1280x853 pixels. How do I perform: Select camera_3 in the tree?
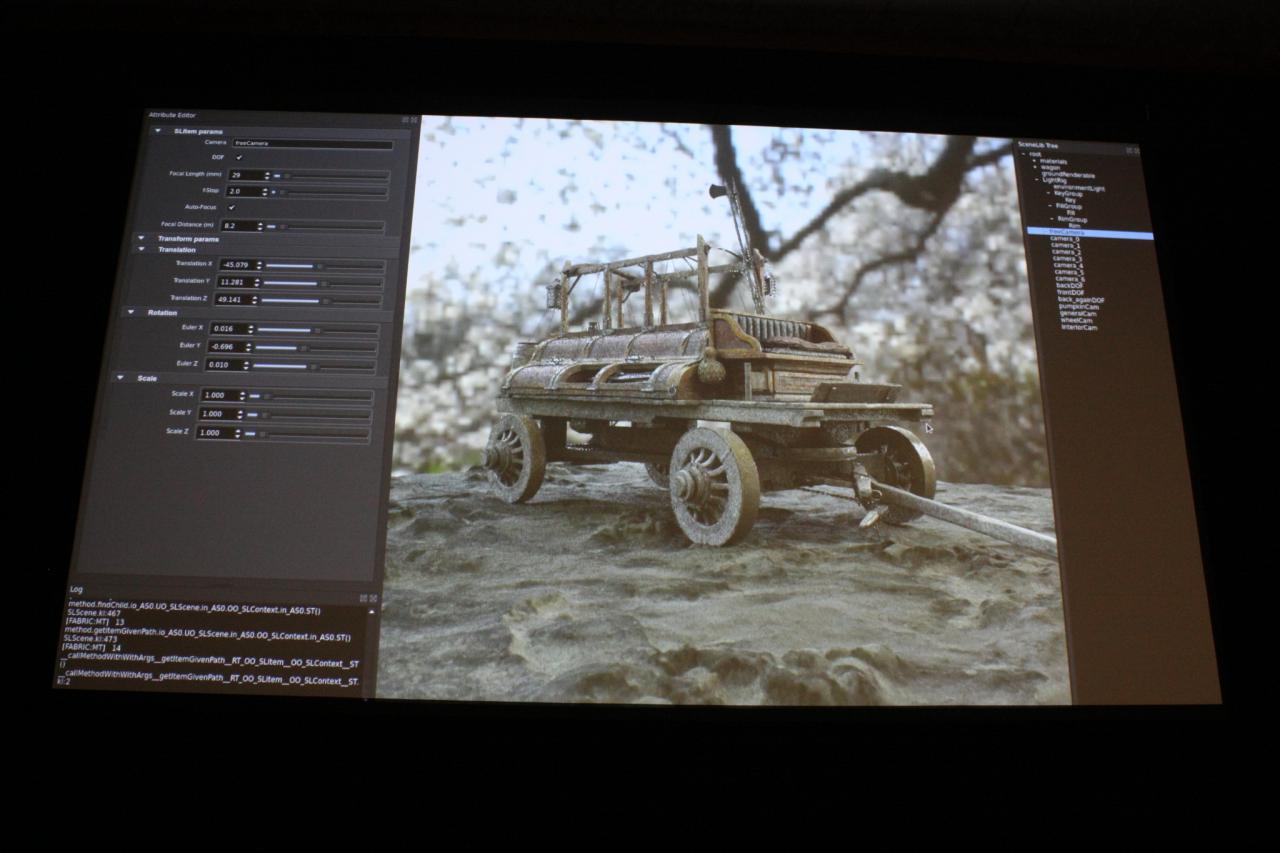pos(1068,258)
